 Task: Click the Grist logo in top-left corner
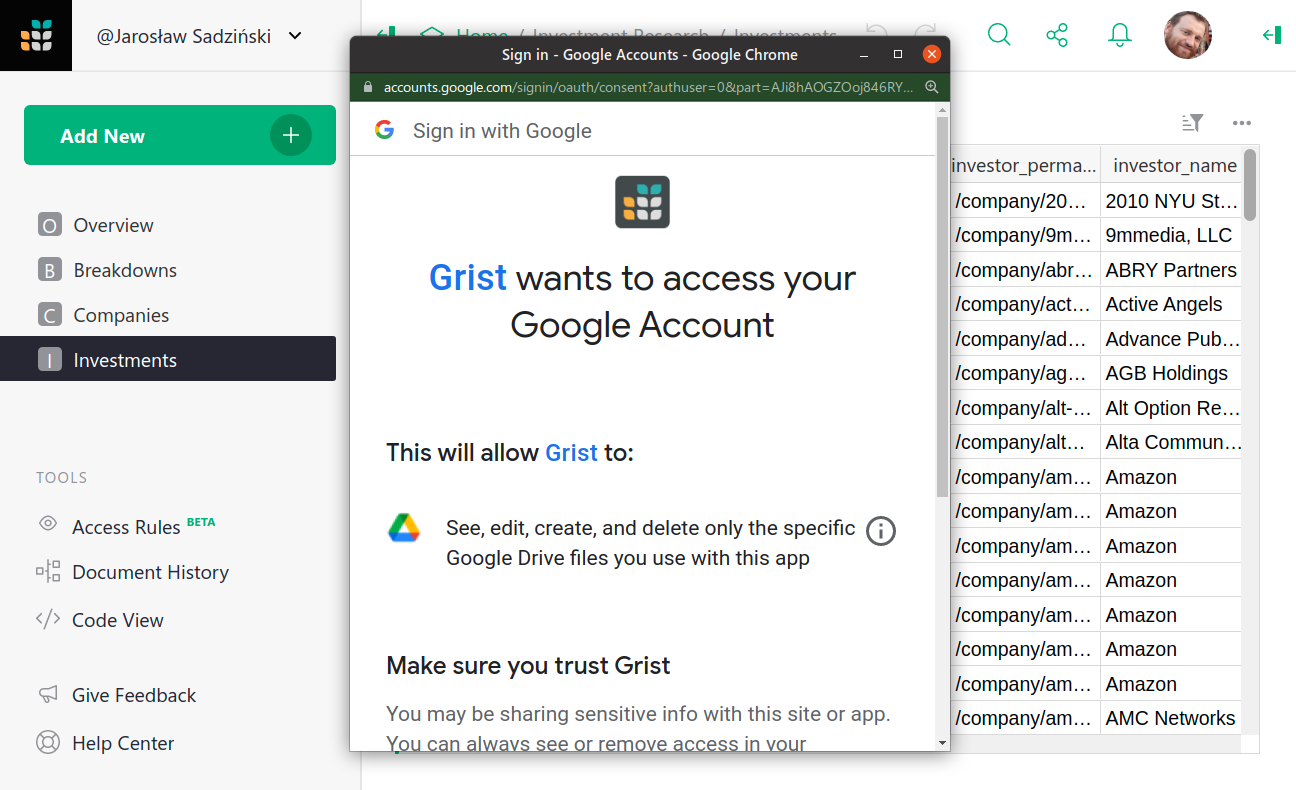tap(36, 35)
